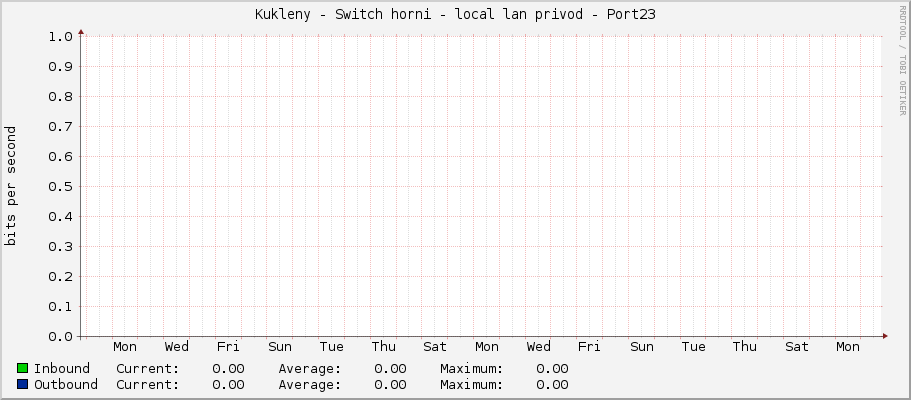Screen dimensions: 911x400
Task: Click the Inbound row 'Average:' label
Action: pyautogui.click(x=310, y=369)
